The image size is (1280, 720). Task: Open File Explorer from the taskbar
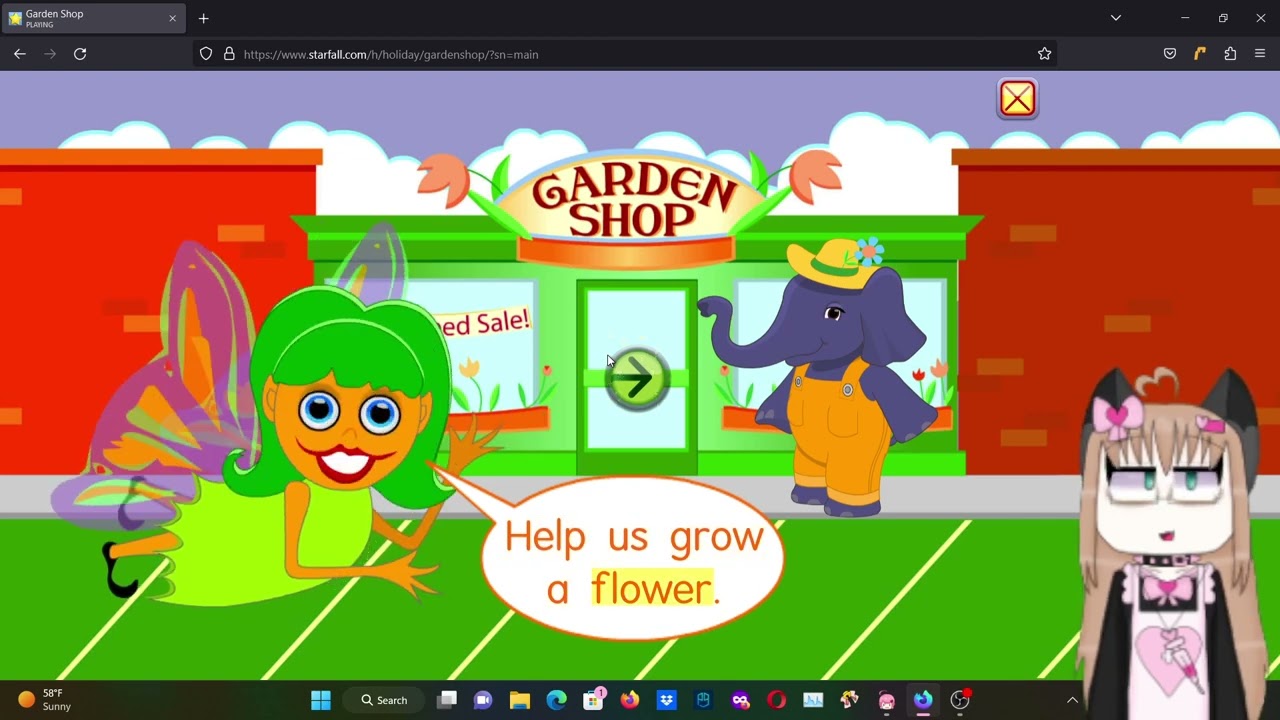(520, 700)
